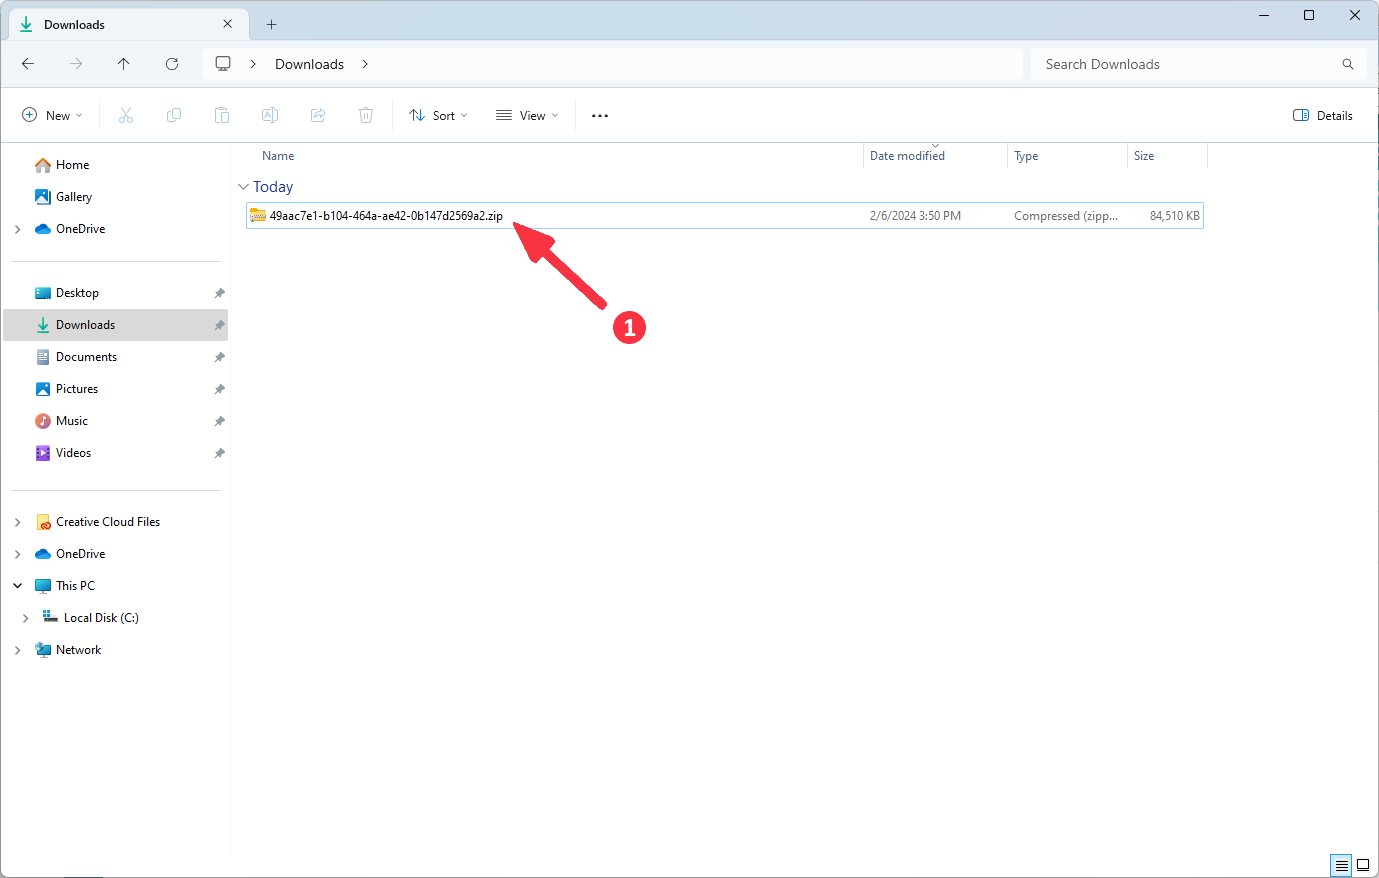
Task: Open the See more menu
Action: click(599, 115)
